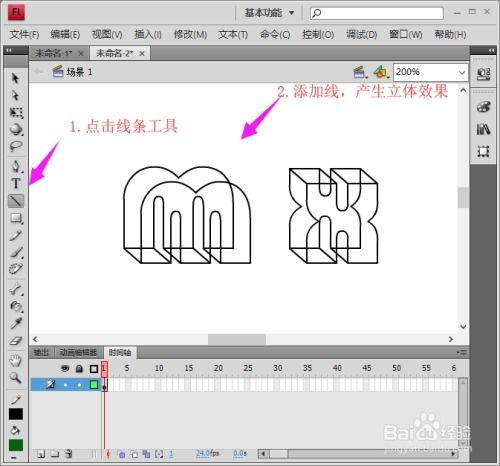Select the Deco tool
The width and height of the screenshot is (500, 466).
pos(16,269)
